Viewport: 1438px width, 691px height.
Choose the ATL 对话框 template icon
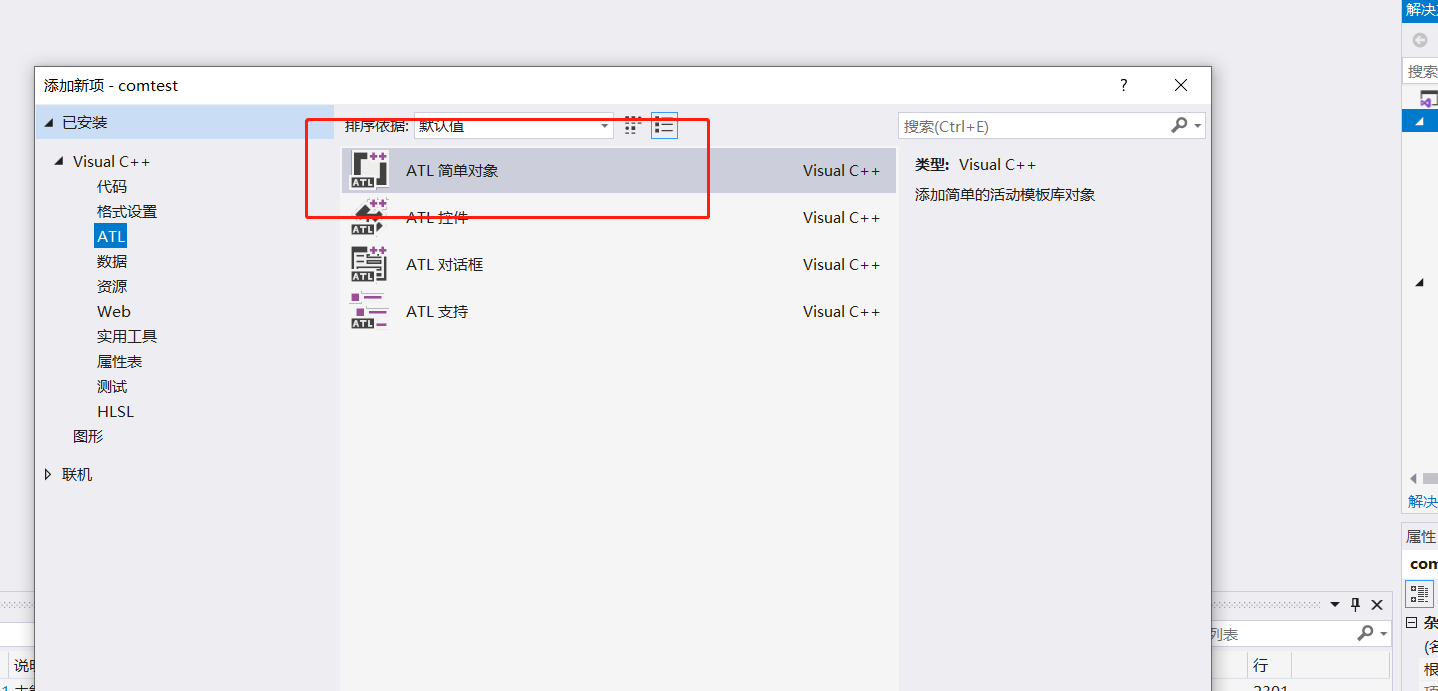coord(369,264)
